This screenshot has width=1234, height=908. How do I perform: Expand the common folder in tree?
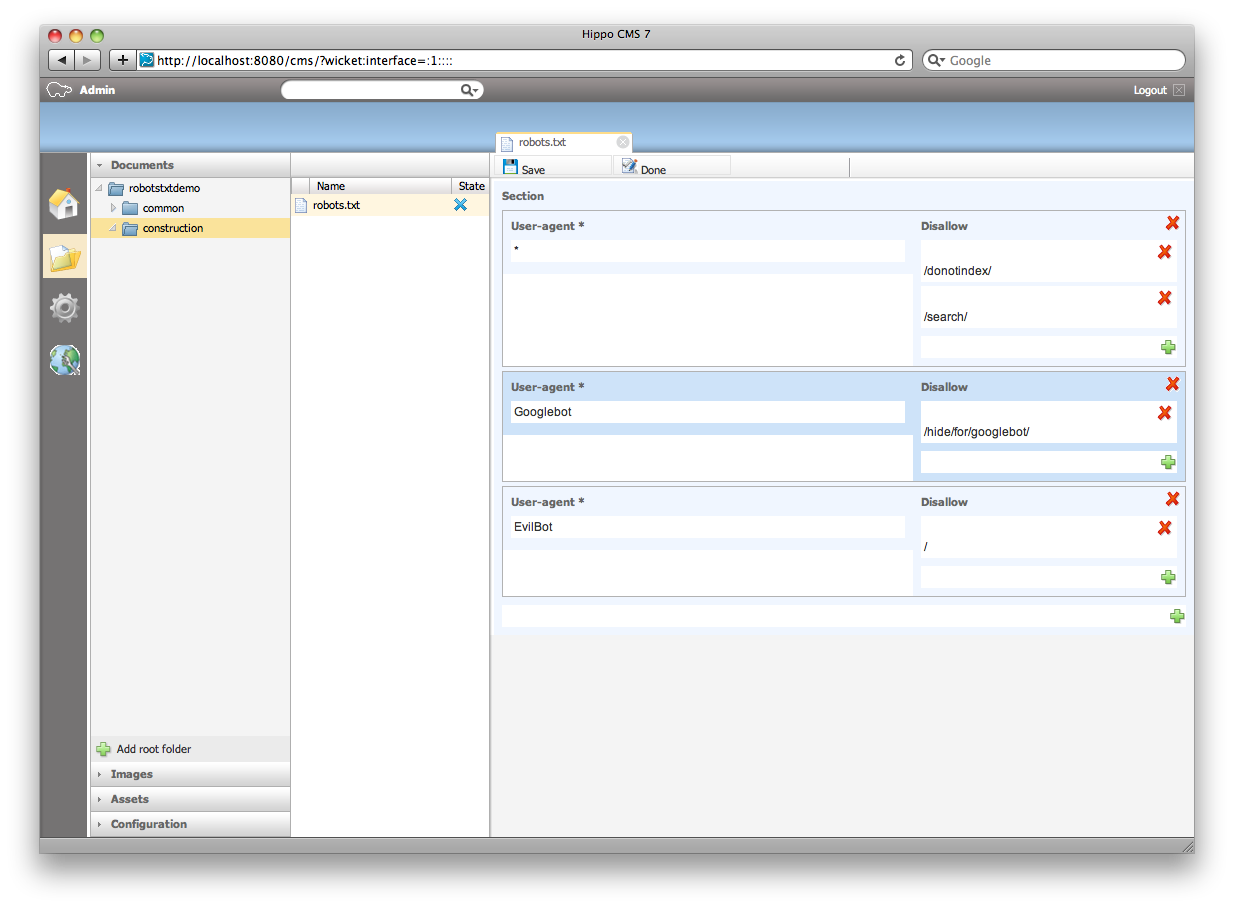[x=114, y=208]
